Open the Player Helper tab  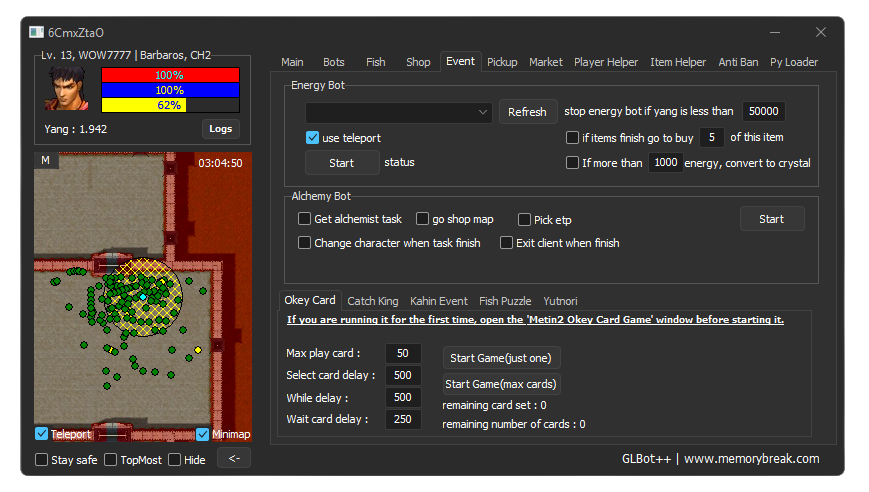coord(606,62)
